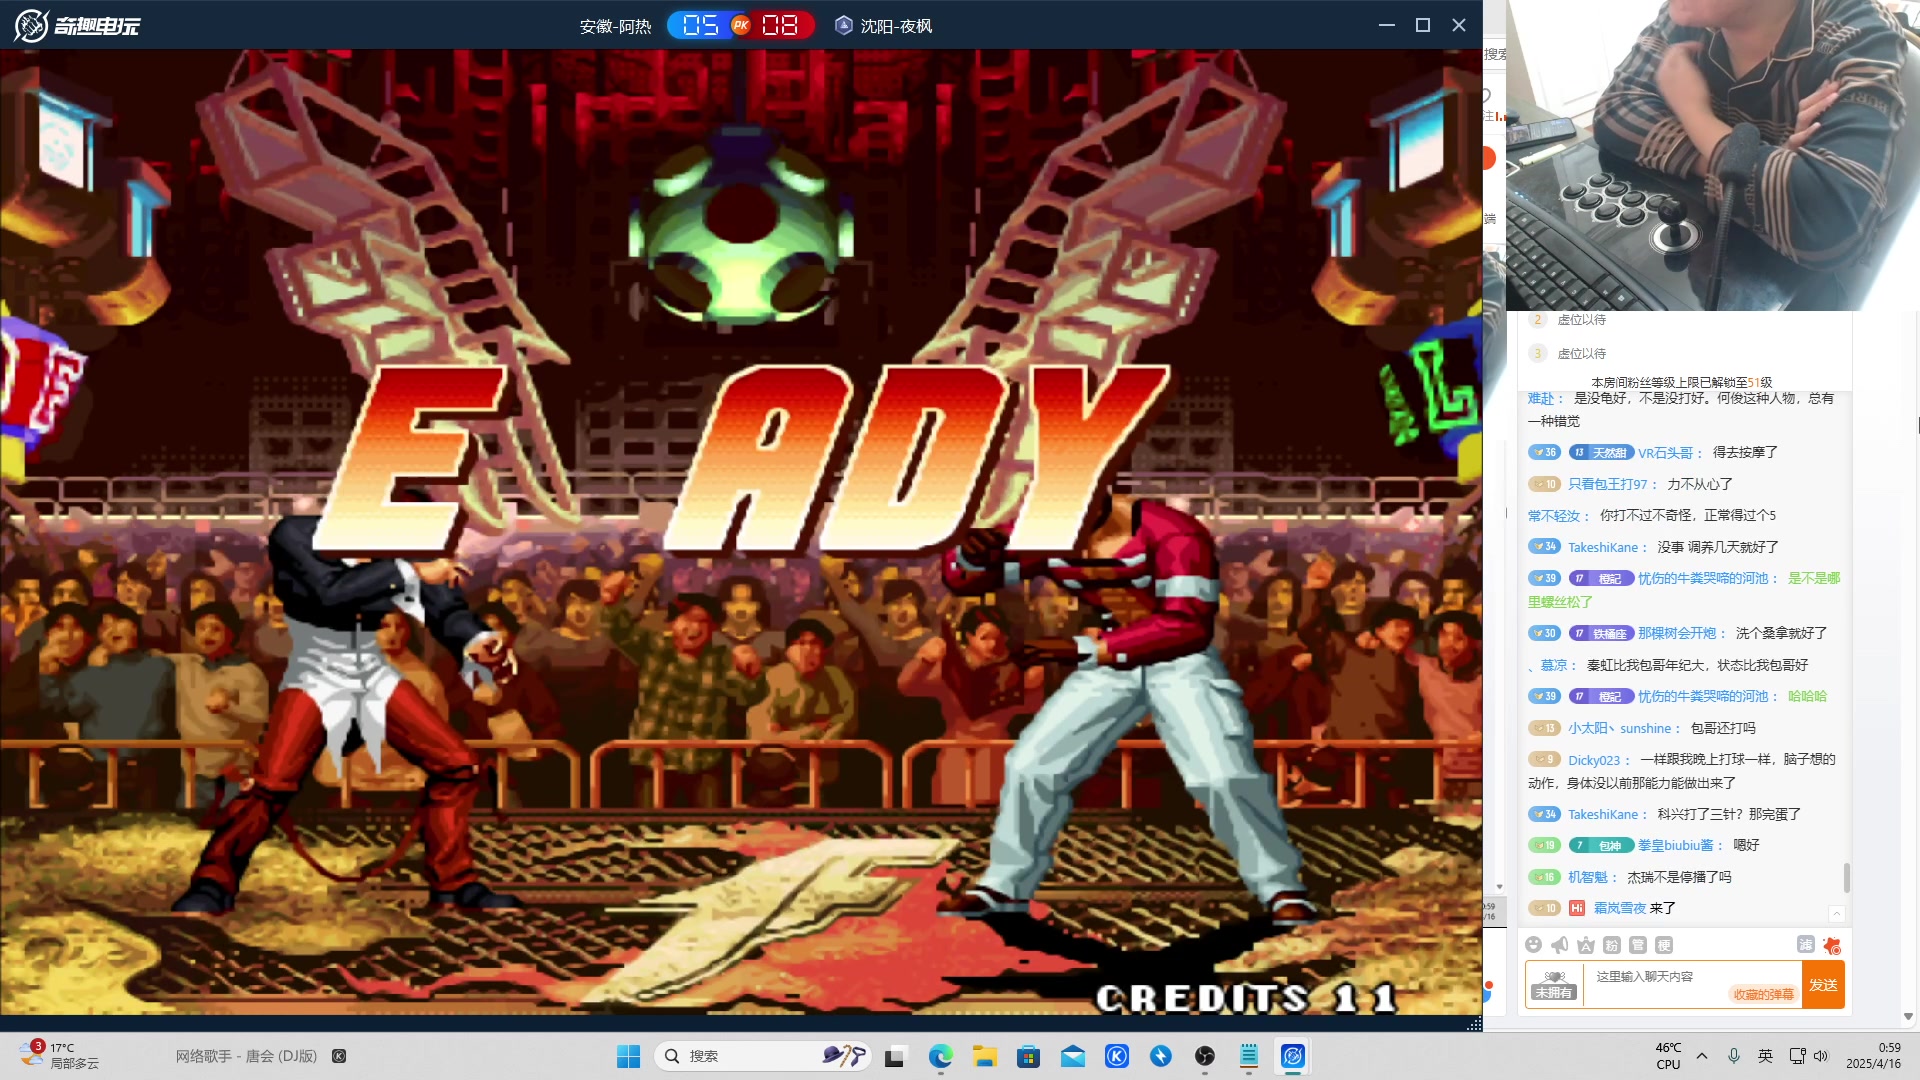Image resolution: width=1920 pixels, height=1080 pixels.
Task: Click the 梗 meme icon in the chat toolbar
Action: point(1664,945)
